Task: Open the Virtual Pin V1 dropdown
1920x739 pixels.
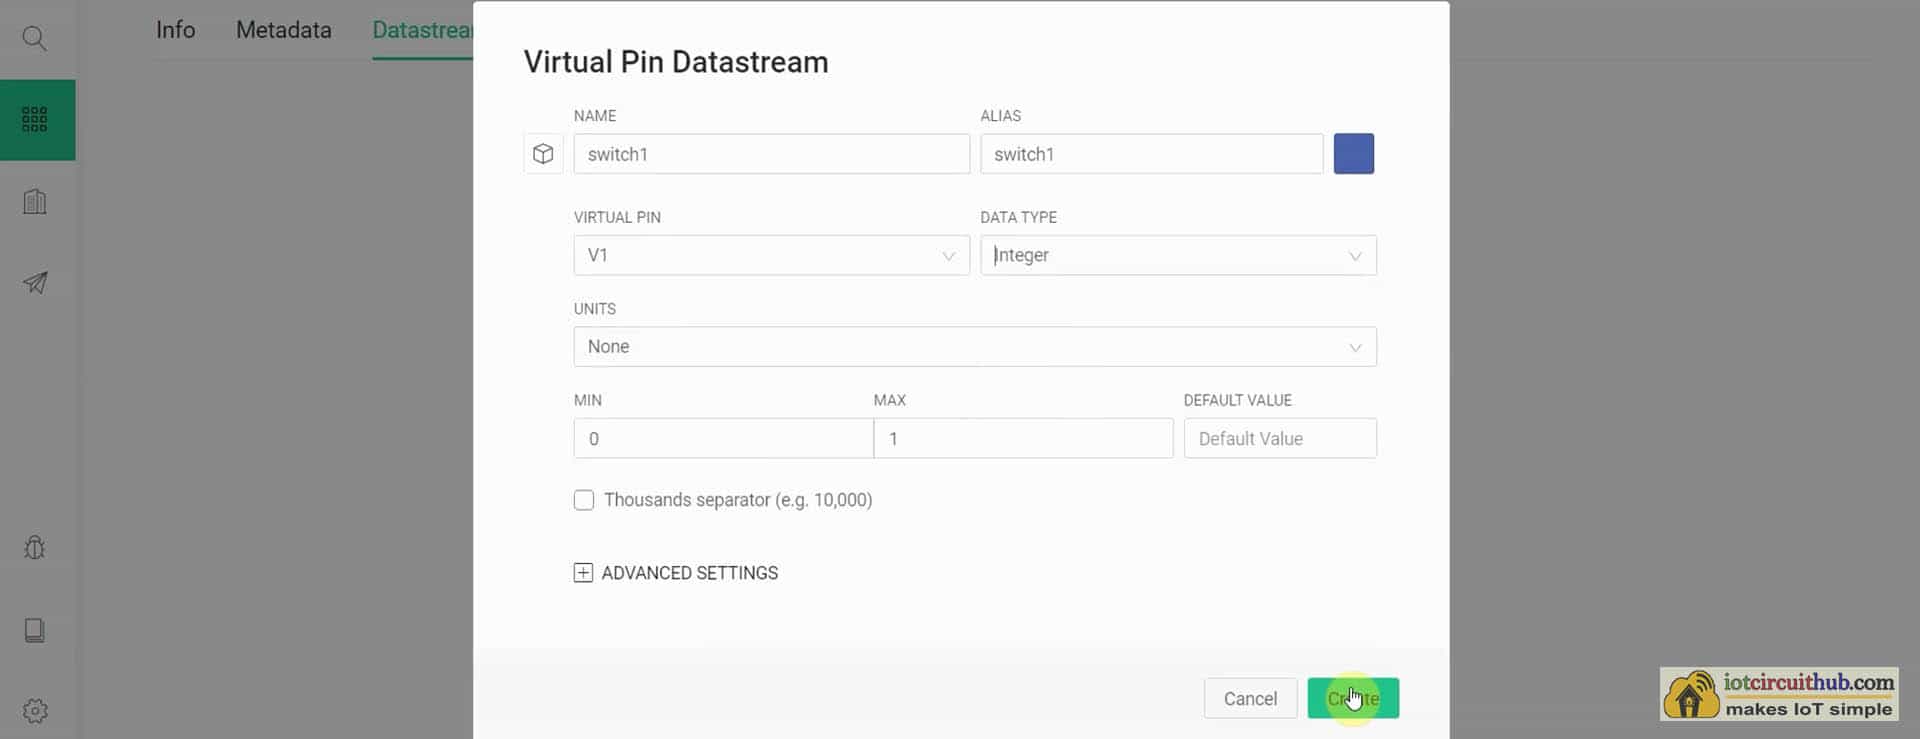Action: (771, 255)
